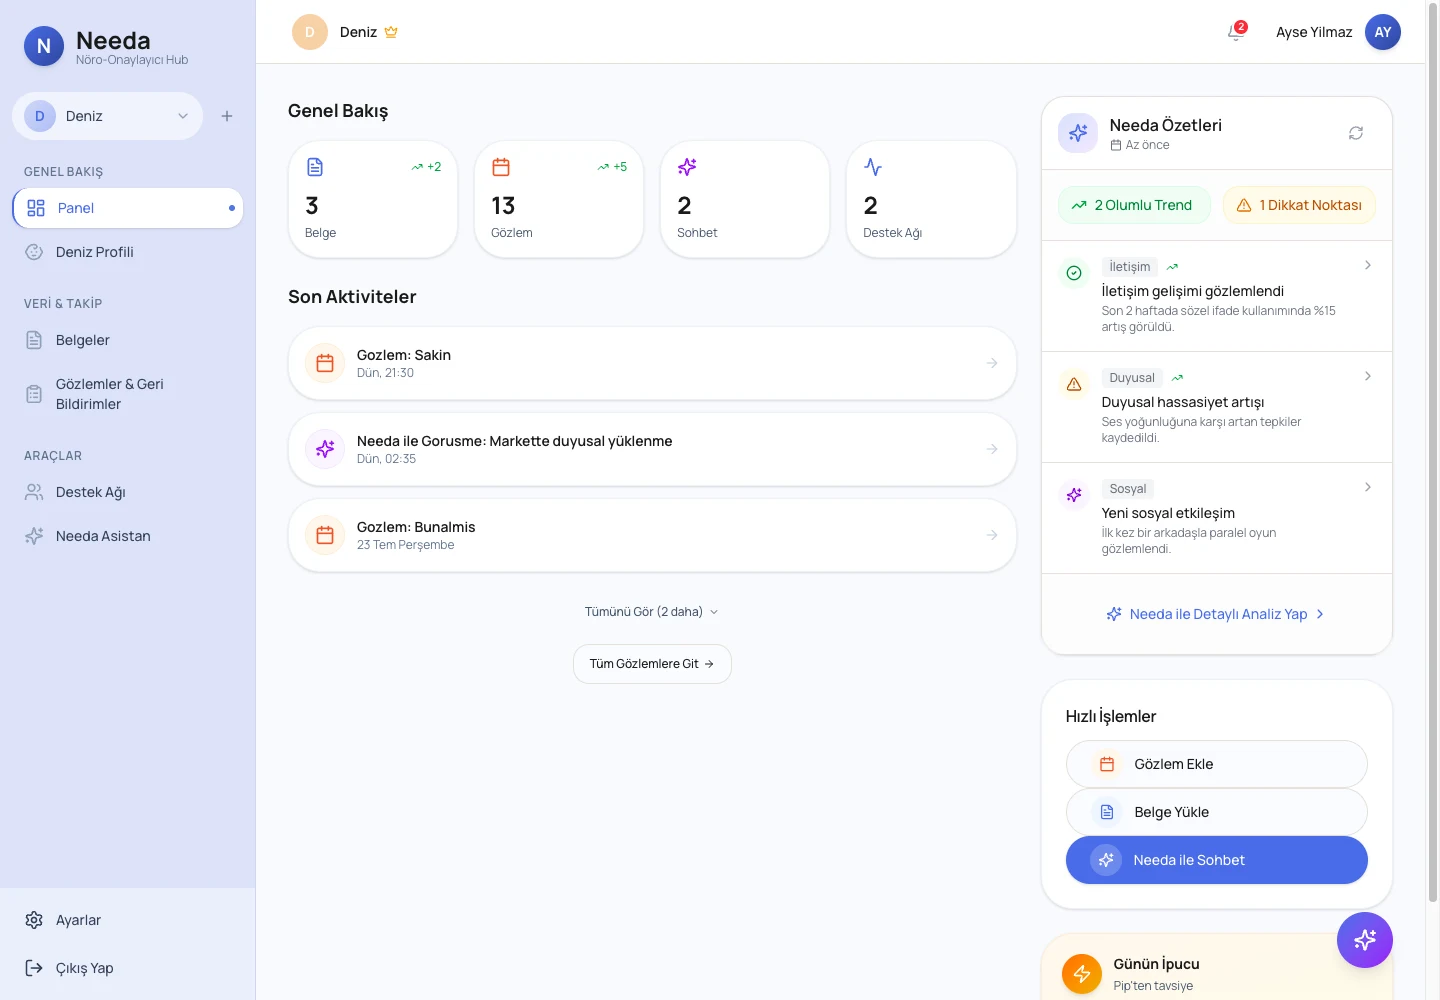Open the Deniz profile selector dropdown
Viewport: 1440px width, 1000px height.
108,116
